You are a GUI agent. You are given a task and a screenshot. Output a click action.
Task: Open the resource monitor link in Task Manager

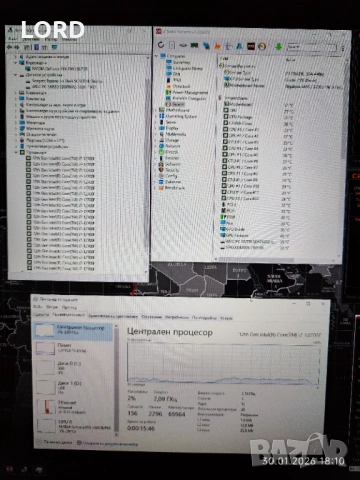[107, 444]
